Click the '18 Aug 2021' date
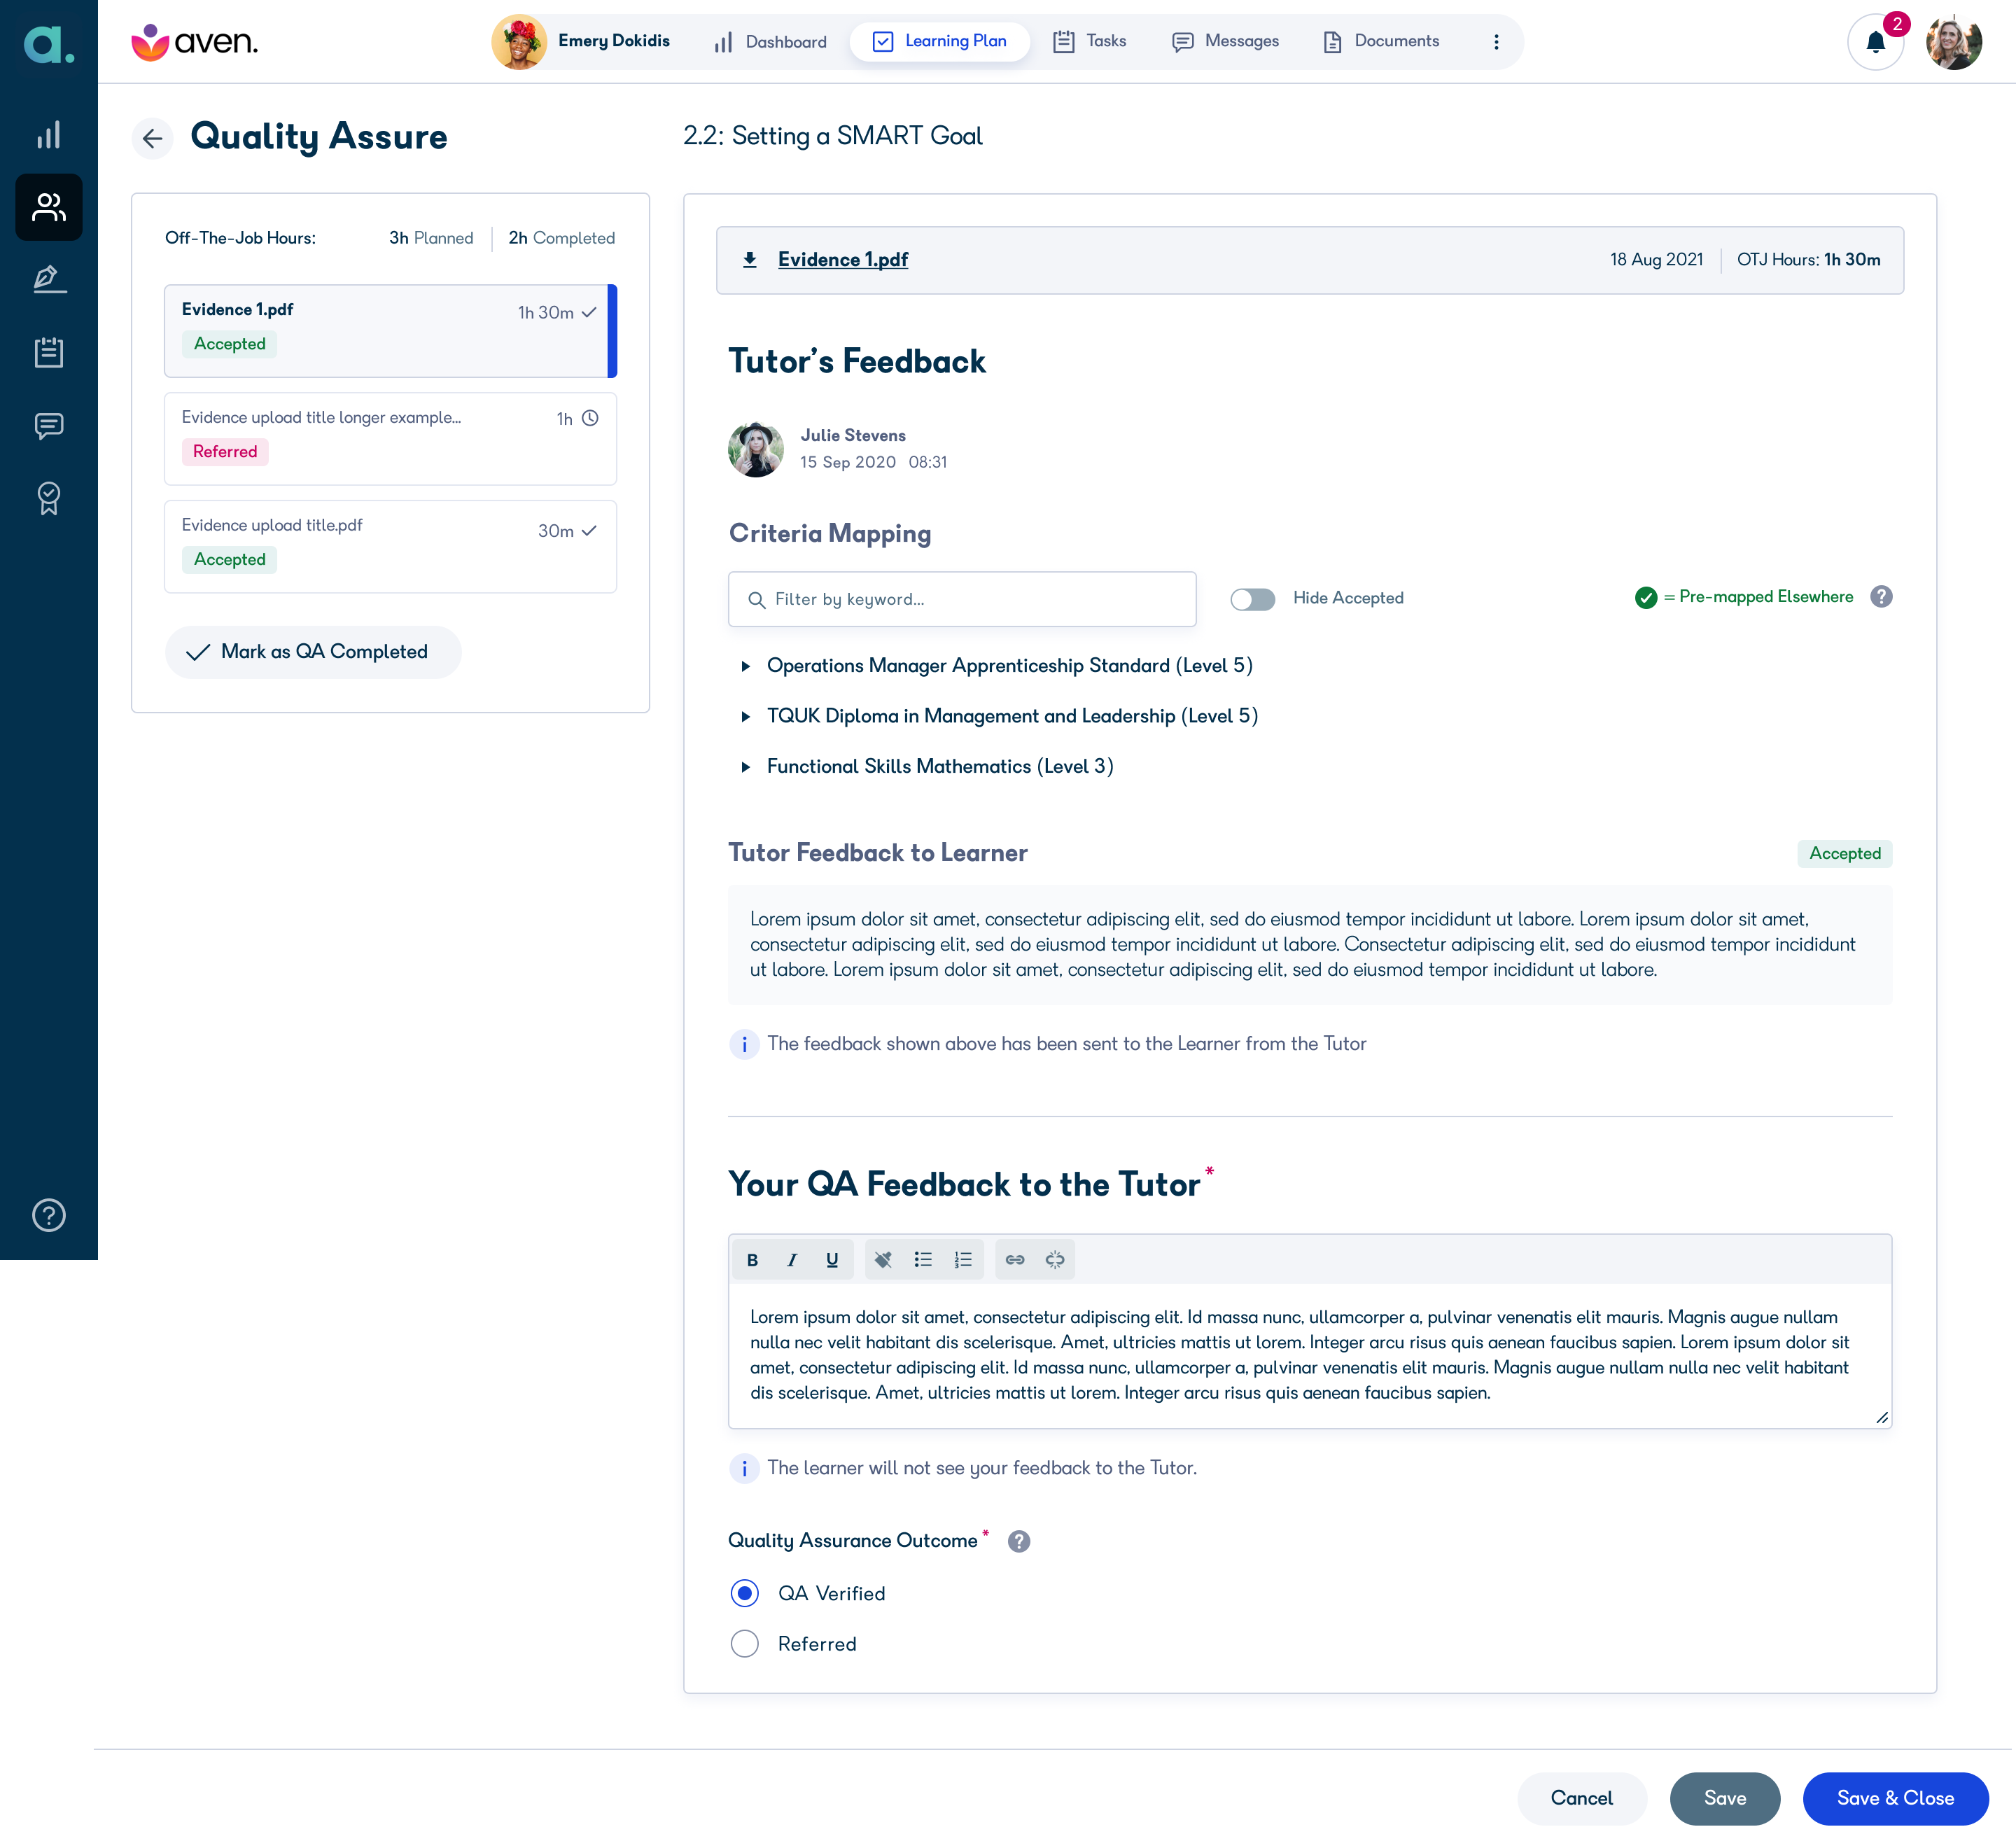 pyautogui.click(x=1656, y=260)
